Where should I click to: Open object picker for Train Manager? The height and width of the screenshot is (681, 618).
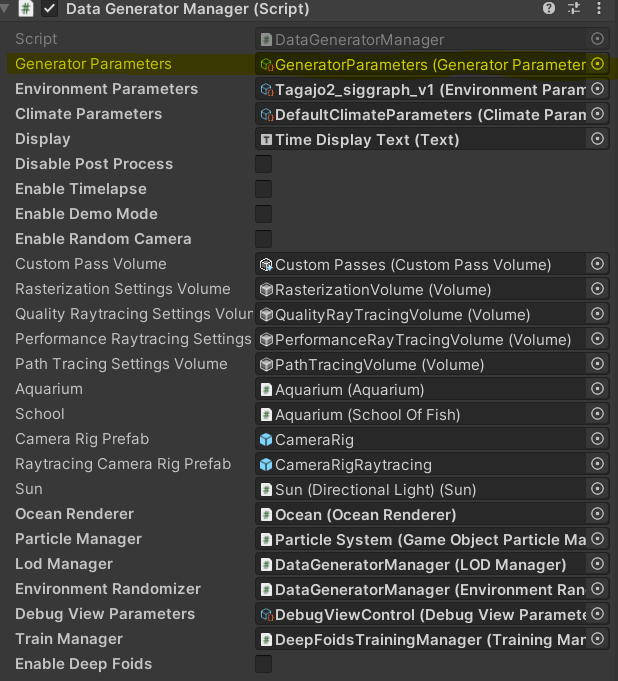click(598, 639)
